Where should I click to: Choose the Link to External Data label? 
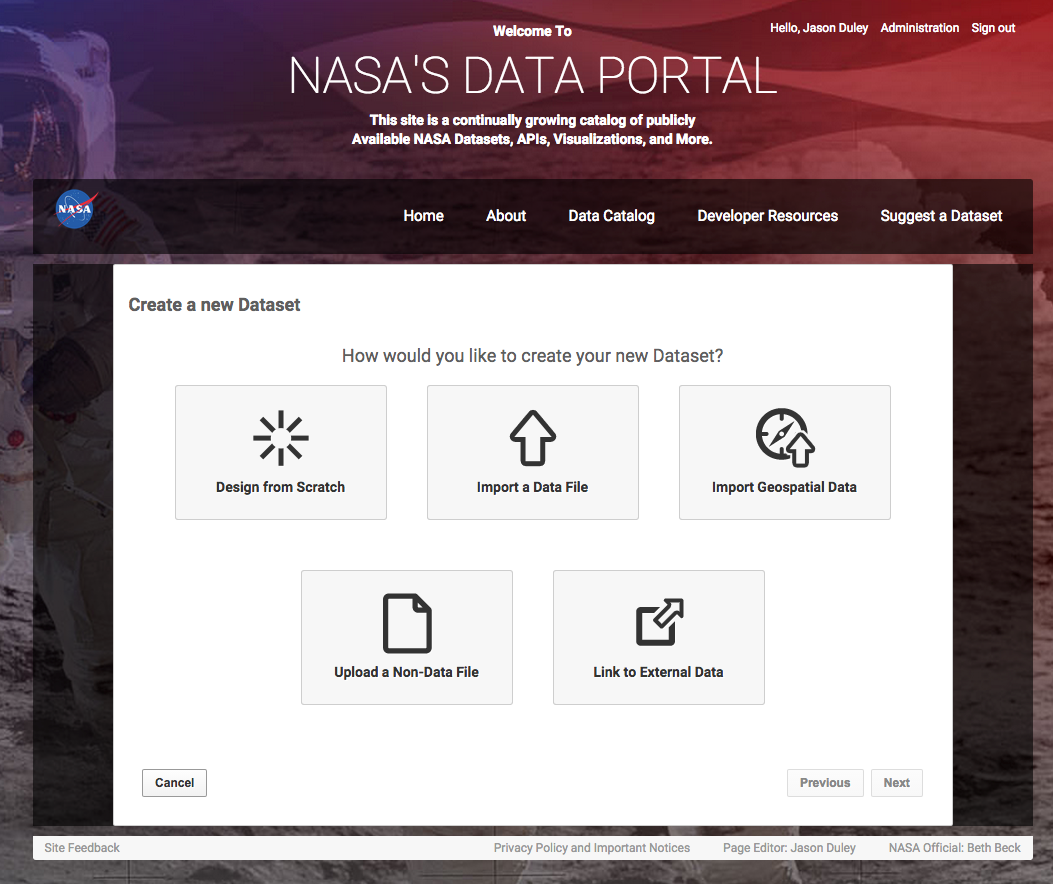coord(658,672)
